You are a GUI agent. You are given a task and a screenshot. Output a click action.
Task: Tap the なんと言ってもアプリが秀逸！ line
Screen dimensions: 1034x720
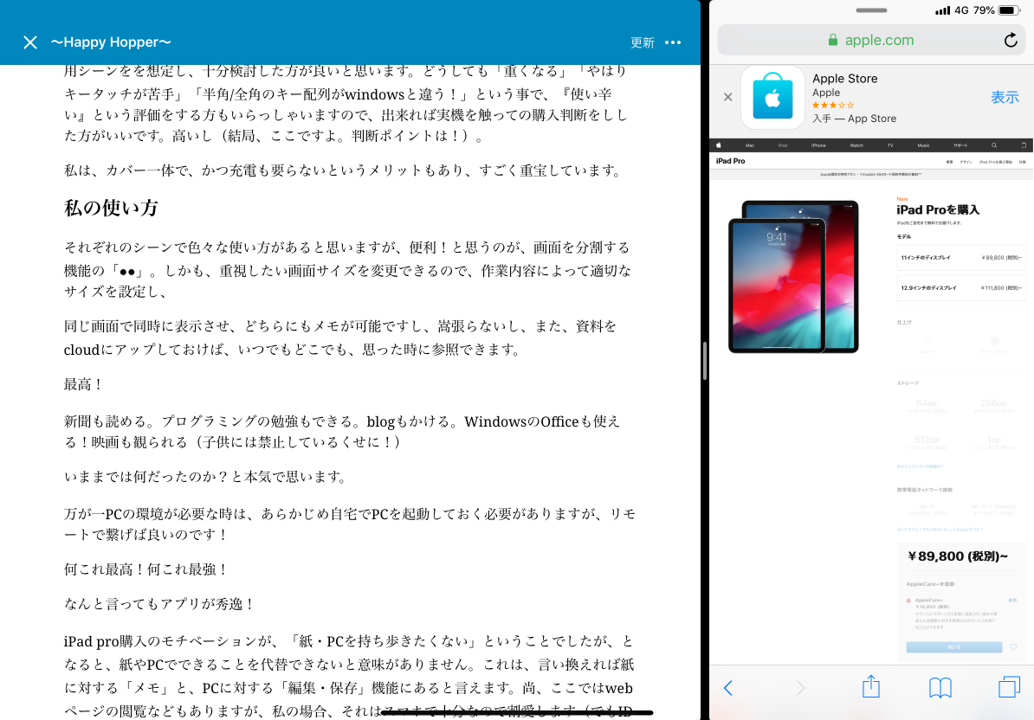coord(160,604)
